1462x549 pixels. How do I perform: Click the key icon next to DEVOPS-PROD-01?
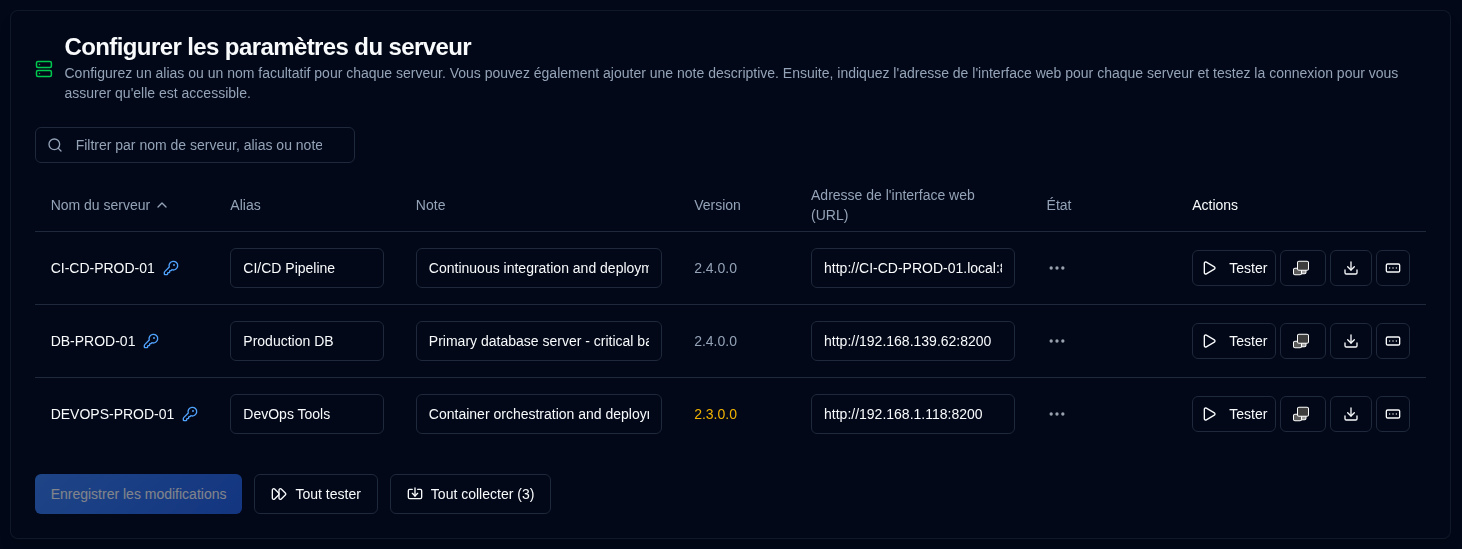190,414
